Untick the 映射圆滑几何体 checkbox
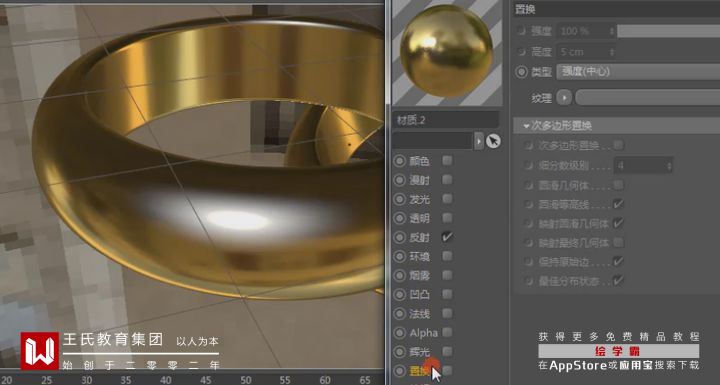Viewport: 720px width, 385px height. [x=619, y=223]
